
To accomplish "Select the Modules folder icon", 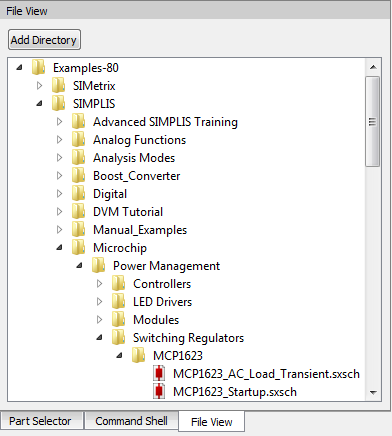I will 118,319.
